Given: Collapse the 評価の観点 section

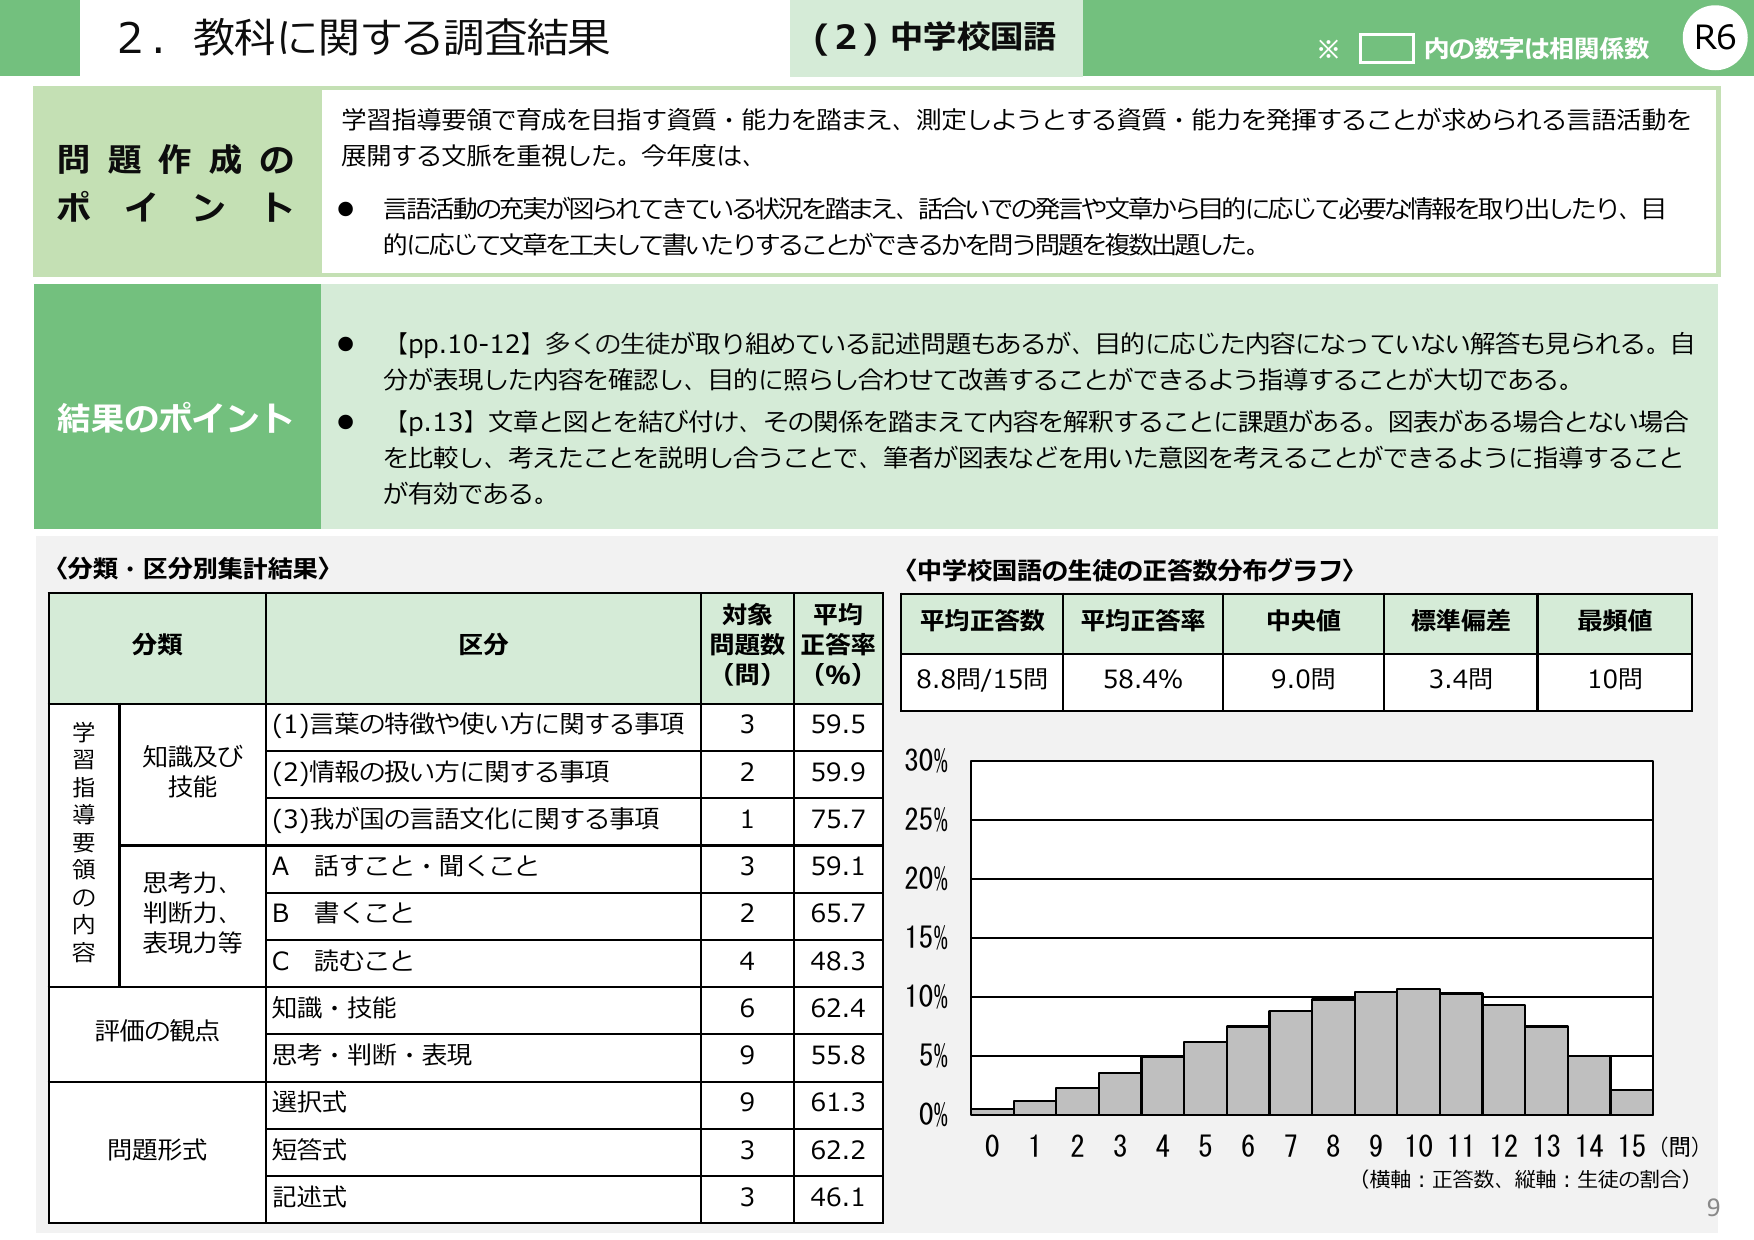Looking at the screenshot, I should pyautogui.click(x=157, y=1033).
